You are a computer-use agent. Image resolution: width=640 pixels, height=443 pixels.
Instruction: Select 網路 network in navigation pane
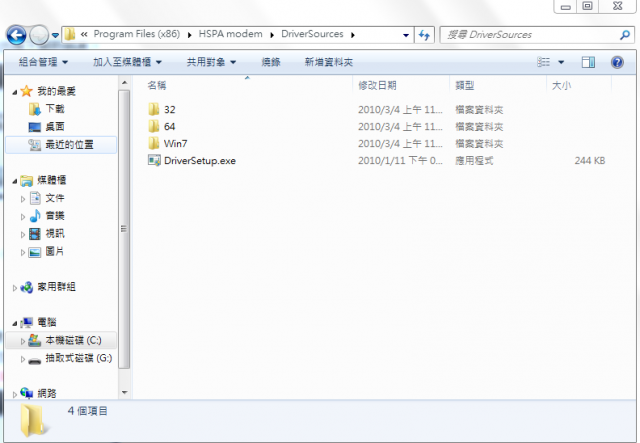click(47, 394)
